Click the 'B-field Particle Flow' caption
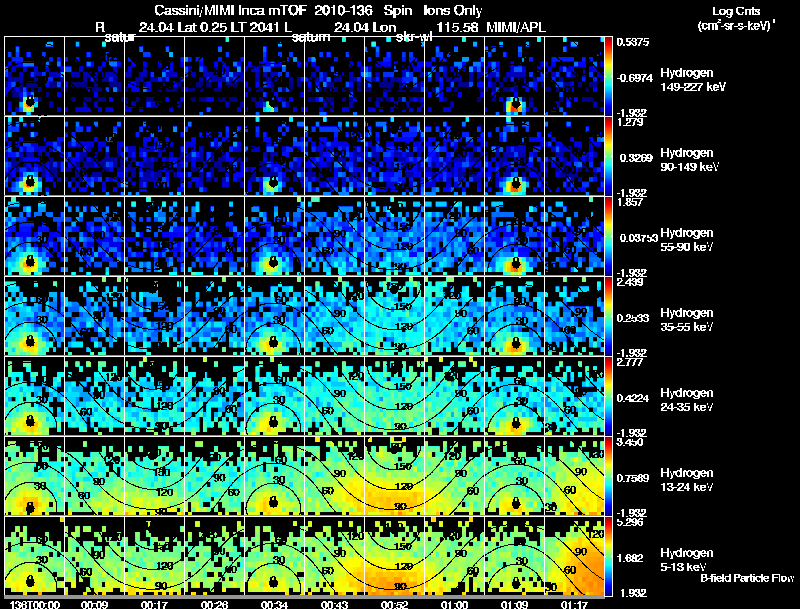Viewport: 800px width, 609px height. 747,578
